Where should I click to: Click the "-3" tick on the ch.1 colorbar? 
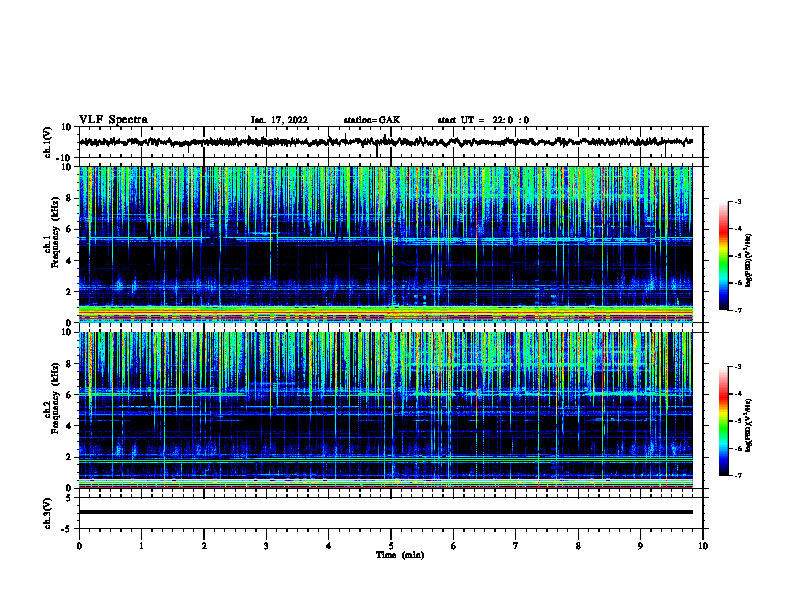click(737, 201)
